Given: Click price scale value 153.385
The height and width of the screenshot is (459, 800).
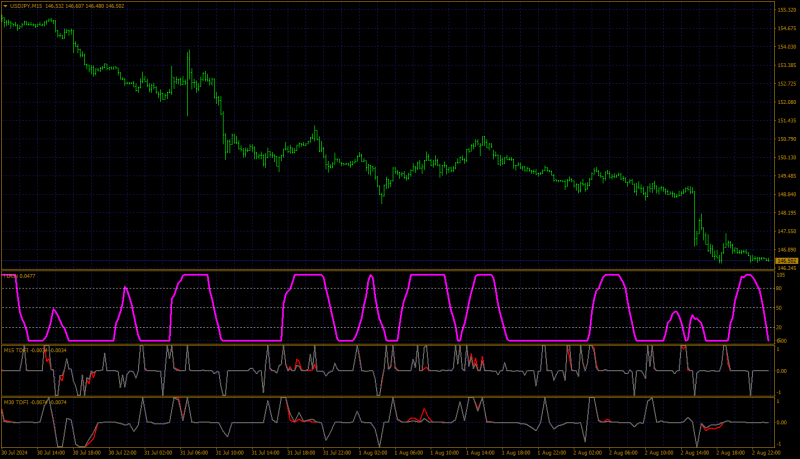Looking at the screenshot, I should (787, 65).
